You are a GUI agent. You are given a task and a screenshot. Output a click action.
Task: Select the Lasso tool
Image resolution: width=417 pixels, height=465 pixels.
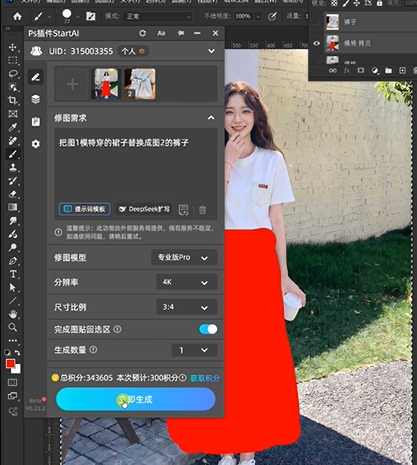coord(13,74)
